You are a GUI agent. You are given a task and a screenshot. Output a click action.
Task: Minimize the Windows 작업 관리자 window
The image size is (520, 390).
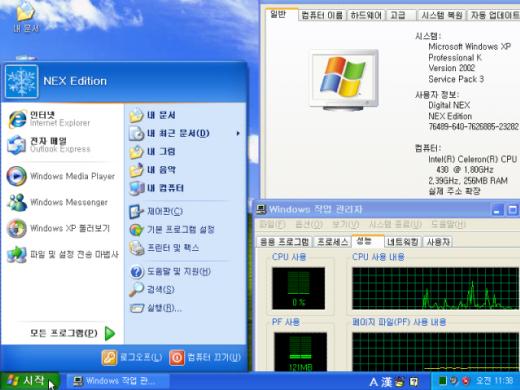[x=497, y=210]
